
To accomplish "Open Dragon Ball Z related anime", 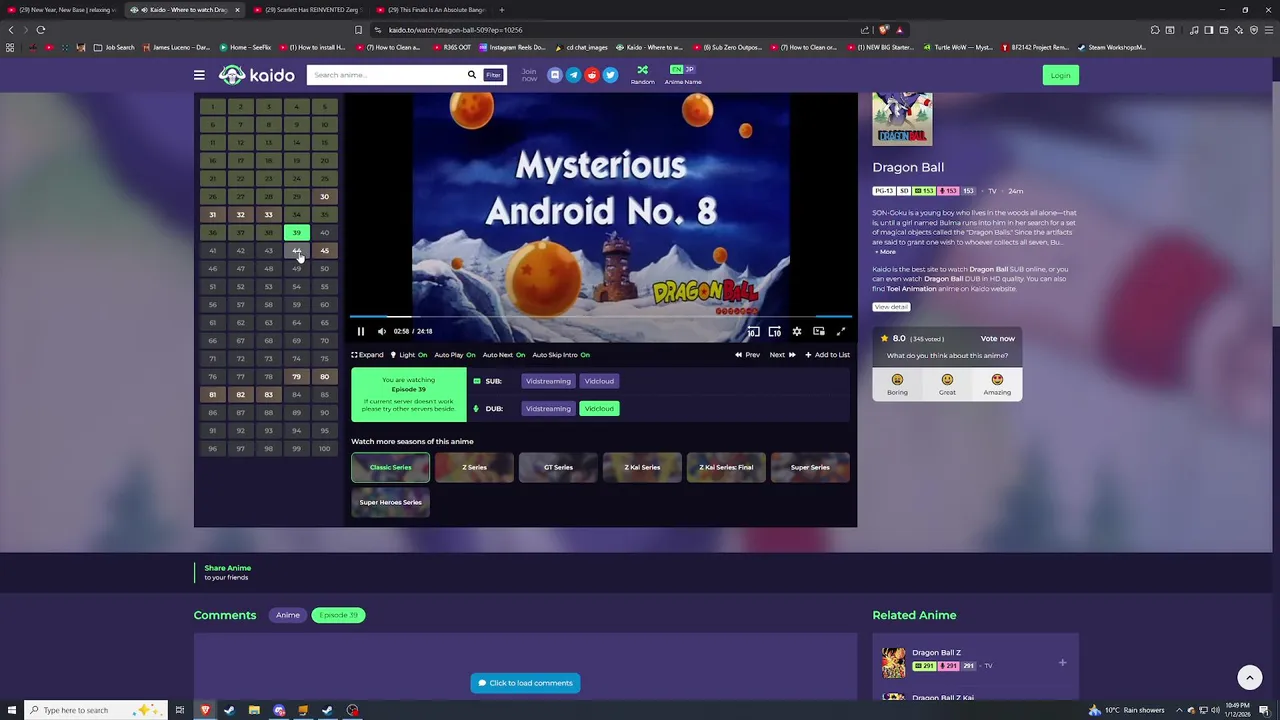I will tap(936, 653).
